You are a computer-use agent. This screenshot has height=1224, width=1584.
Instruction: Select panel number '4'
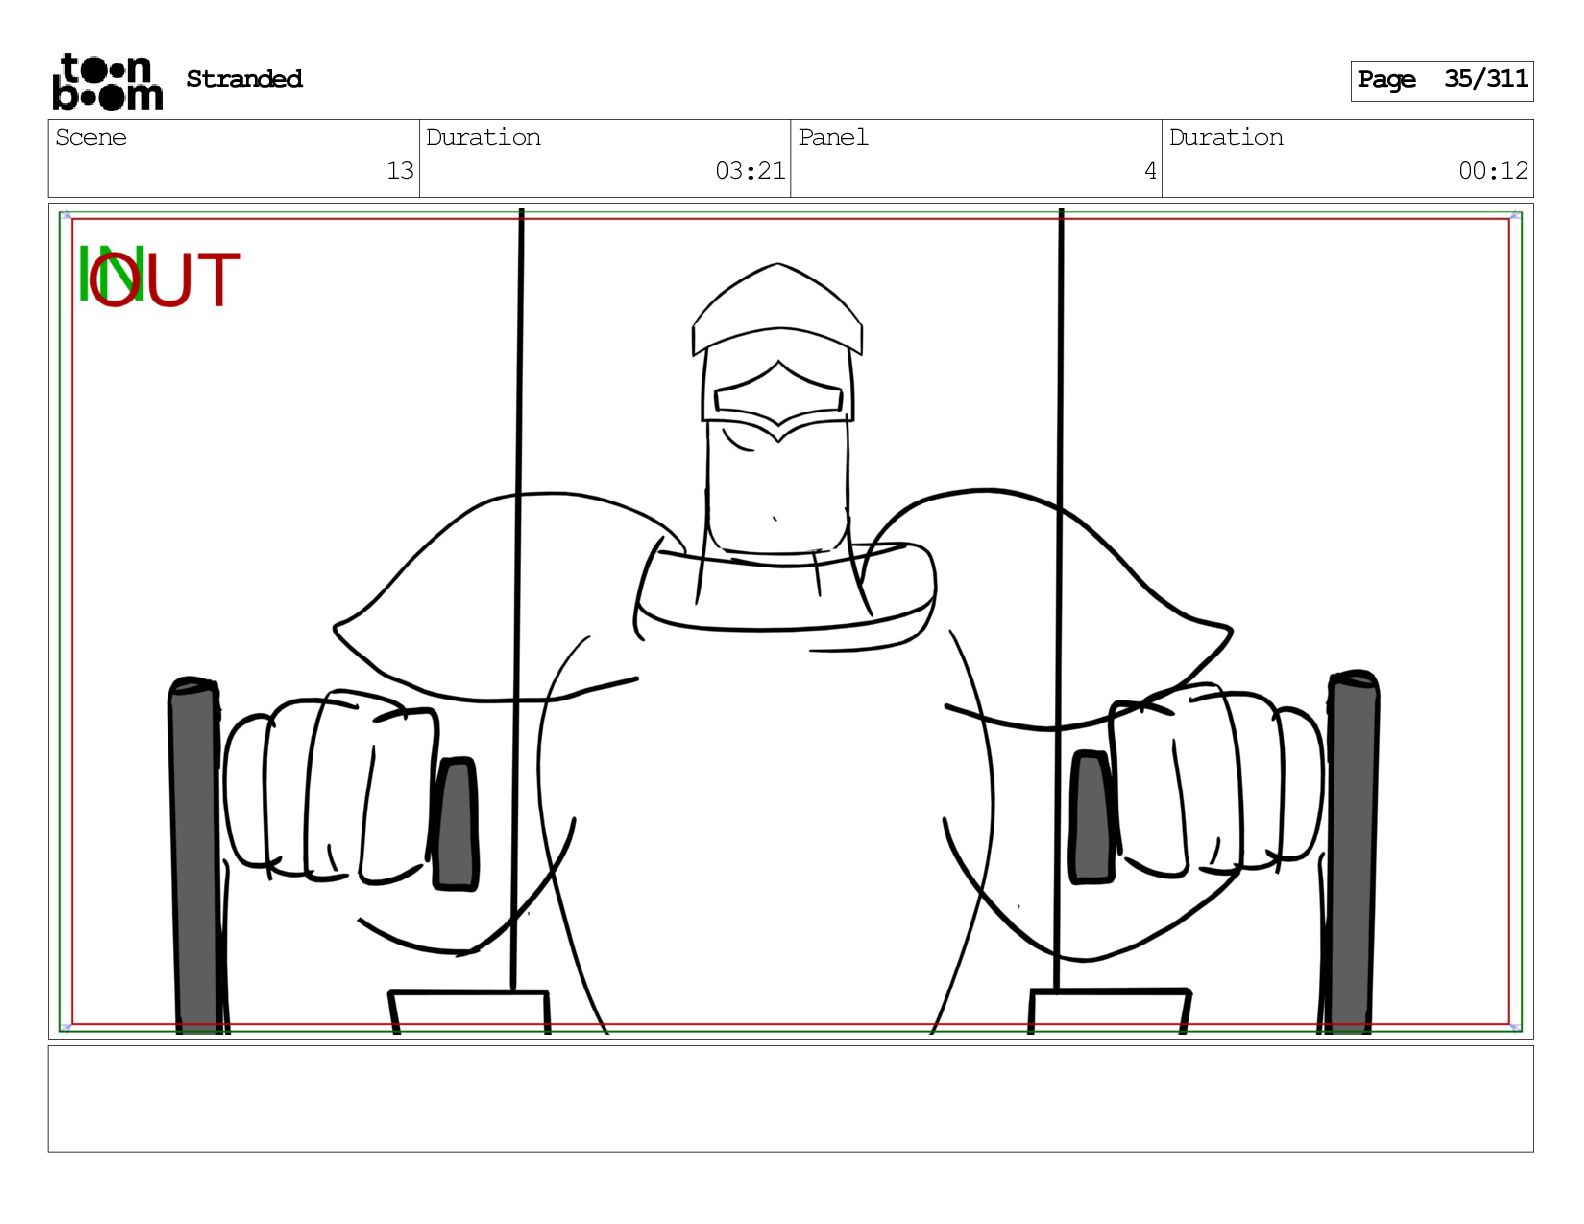(1150, 171)
